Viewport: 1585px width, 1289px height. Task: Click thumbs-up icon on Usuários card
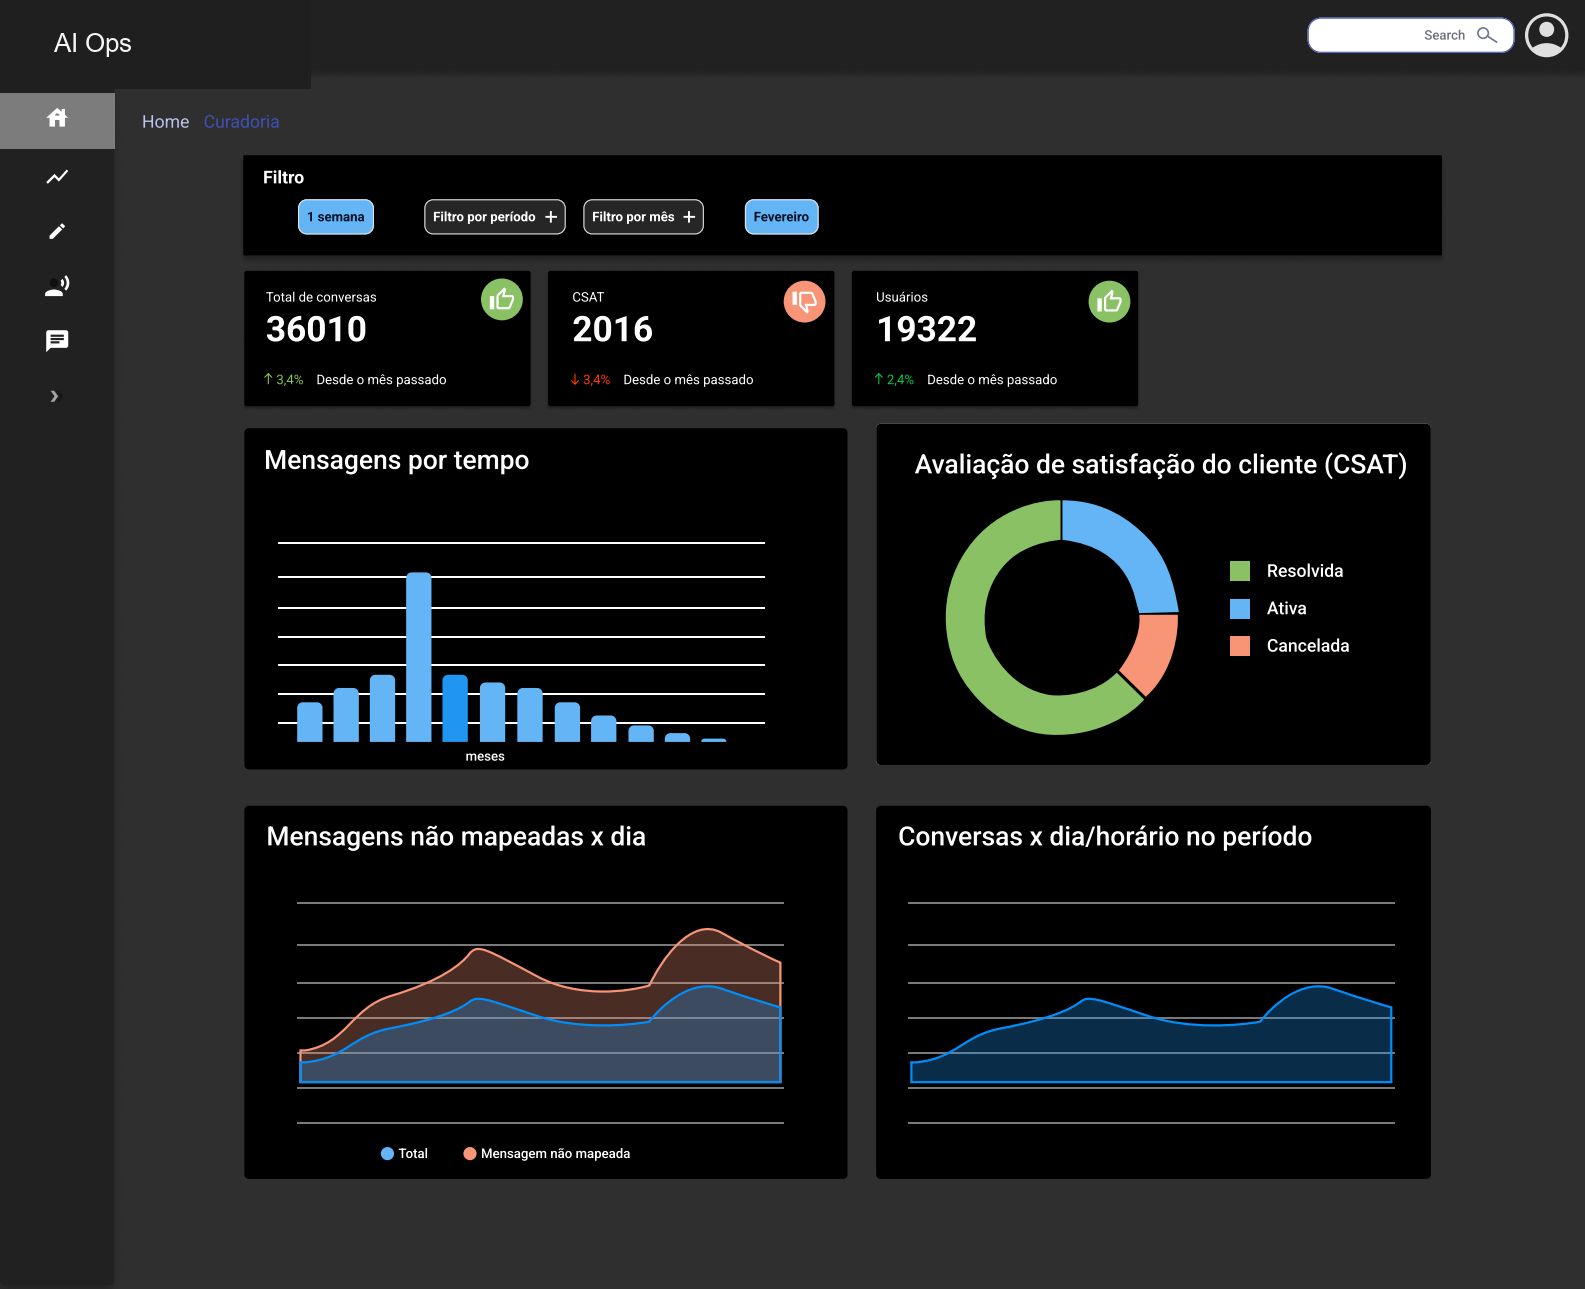[x=1109, y=301]
